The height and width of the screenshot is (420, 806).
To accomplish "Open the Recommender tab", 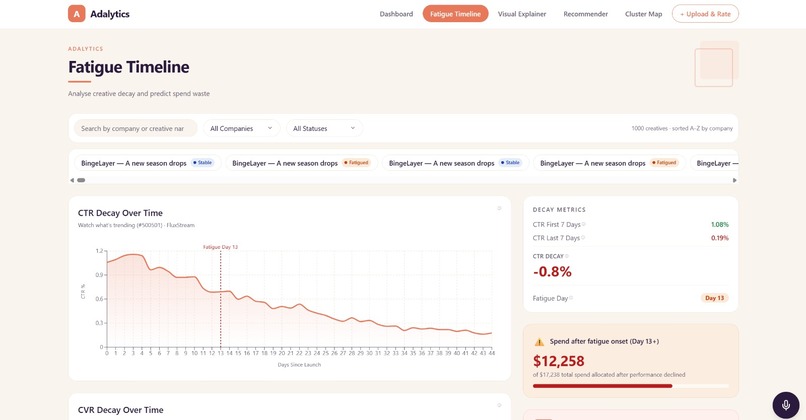I will (585, 14).
